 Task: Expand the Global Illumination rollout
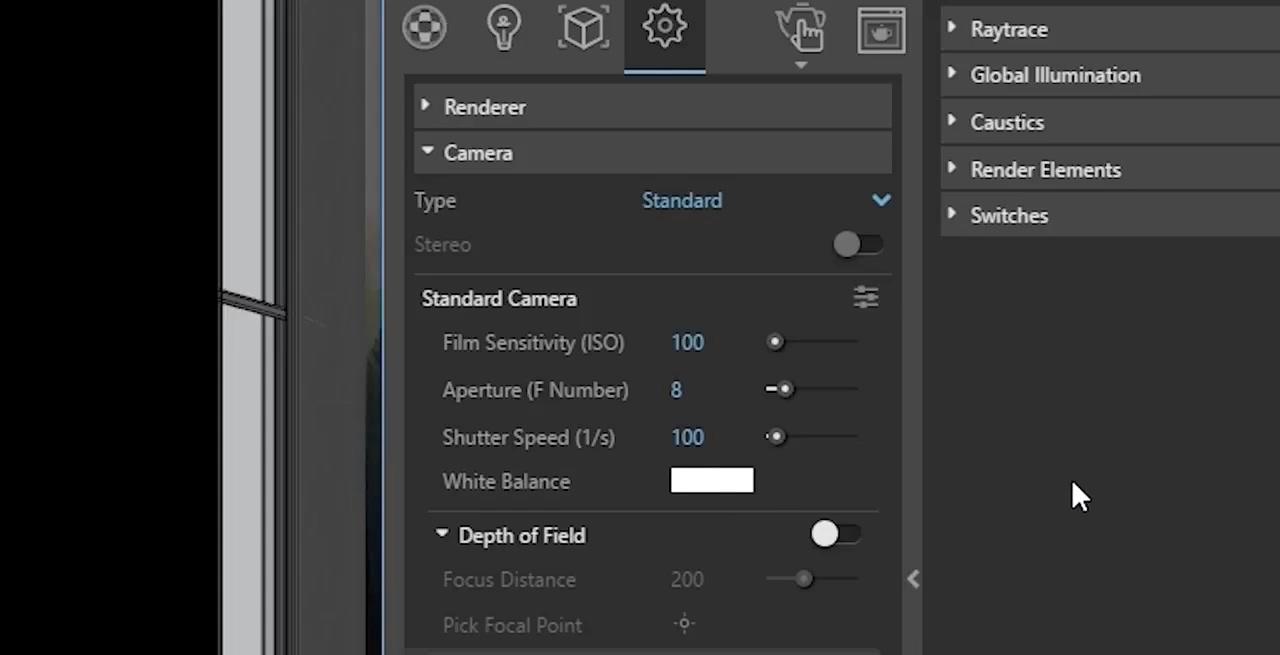1054,75
